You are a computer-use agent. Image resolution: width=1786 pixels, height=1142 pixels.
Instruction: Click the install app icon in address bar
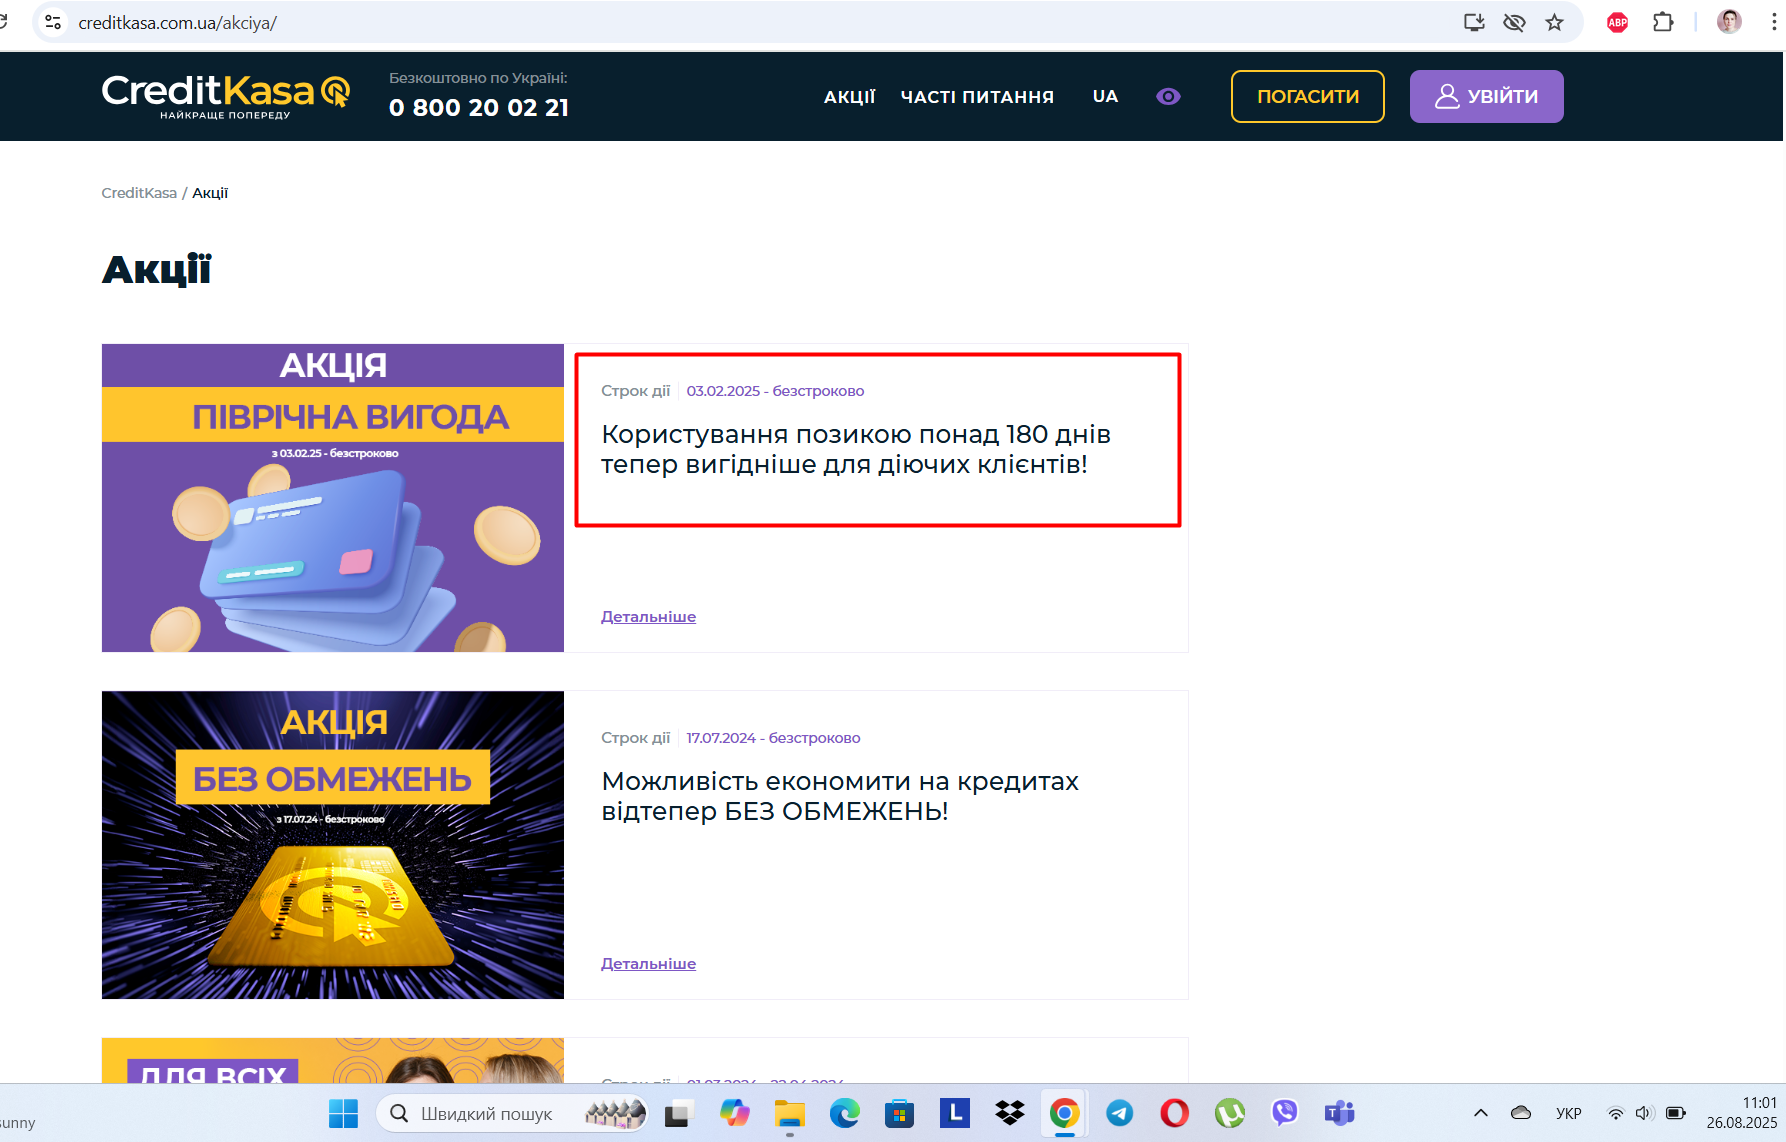(1474, 22)
